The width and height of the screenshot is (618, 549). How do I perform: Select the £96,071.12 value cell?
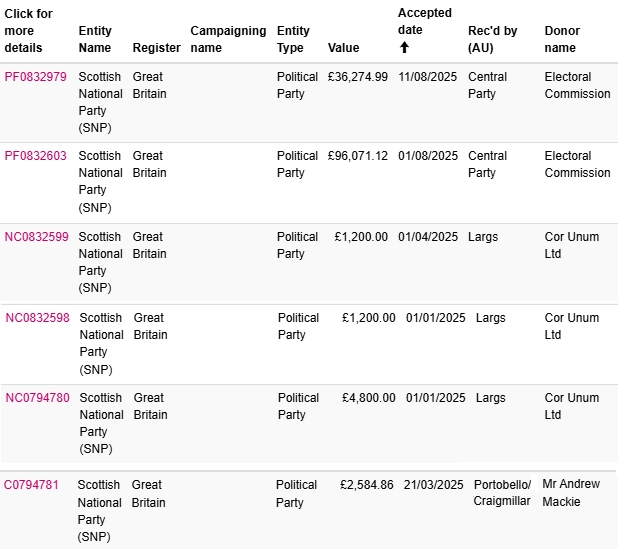tap(357, 156)
